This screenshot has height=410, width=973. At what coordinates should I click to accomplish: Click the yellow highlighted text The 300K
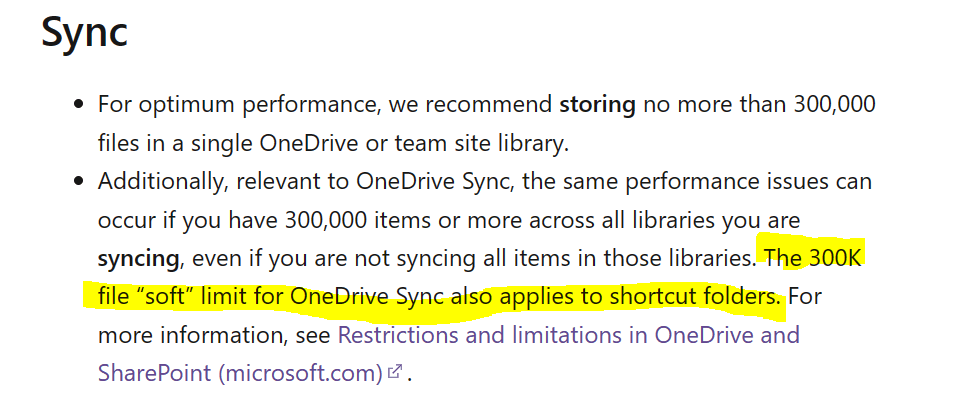(x=814, y=258)
